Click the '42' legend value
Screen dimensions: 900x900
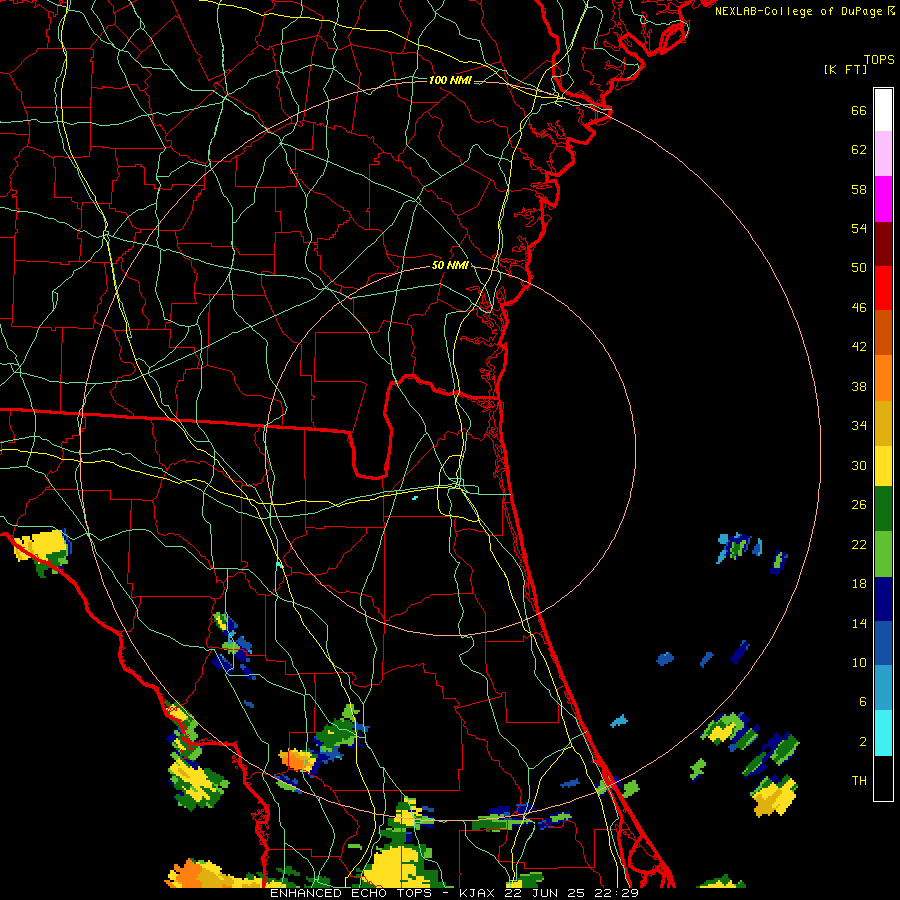coord(859,347)
